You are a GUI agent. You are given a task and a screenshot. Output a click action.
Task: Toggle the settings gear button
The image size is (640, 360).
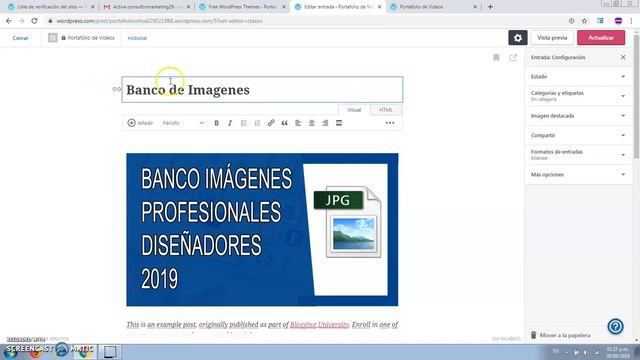(x=518, y=38)
